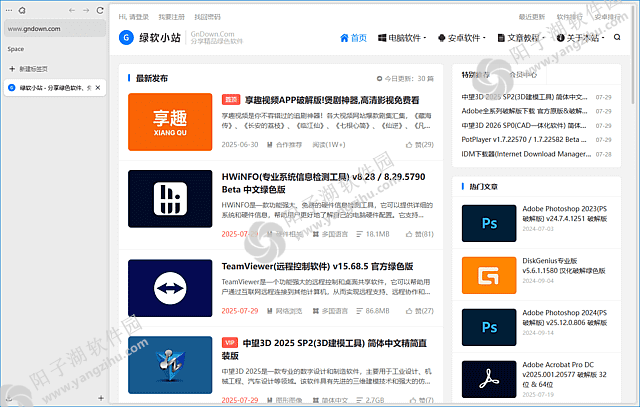Click the 今日更新: 30 篇 counter
Viewport: 640px width, 407px height.
[405, 78]
